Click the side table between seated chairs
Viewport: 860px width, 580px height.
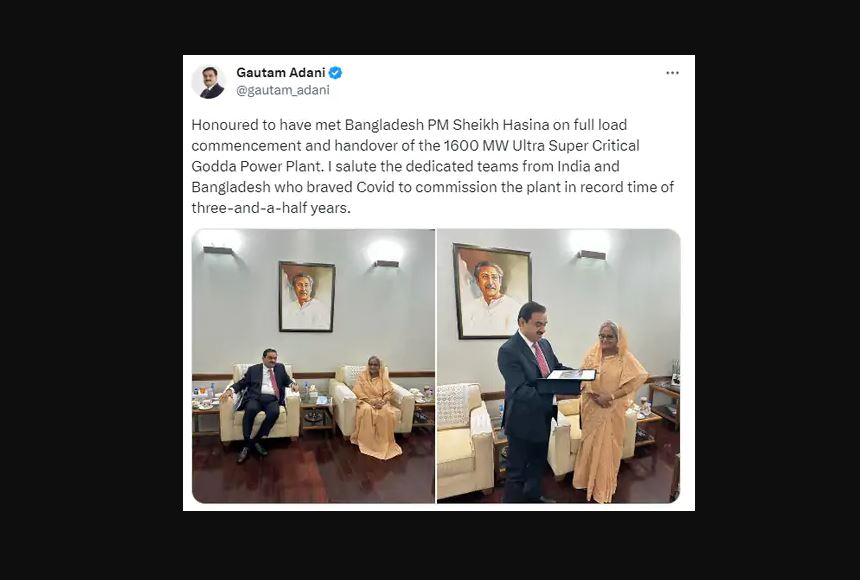point(317,414)
